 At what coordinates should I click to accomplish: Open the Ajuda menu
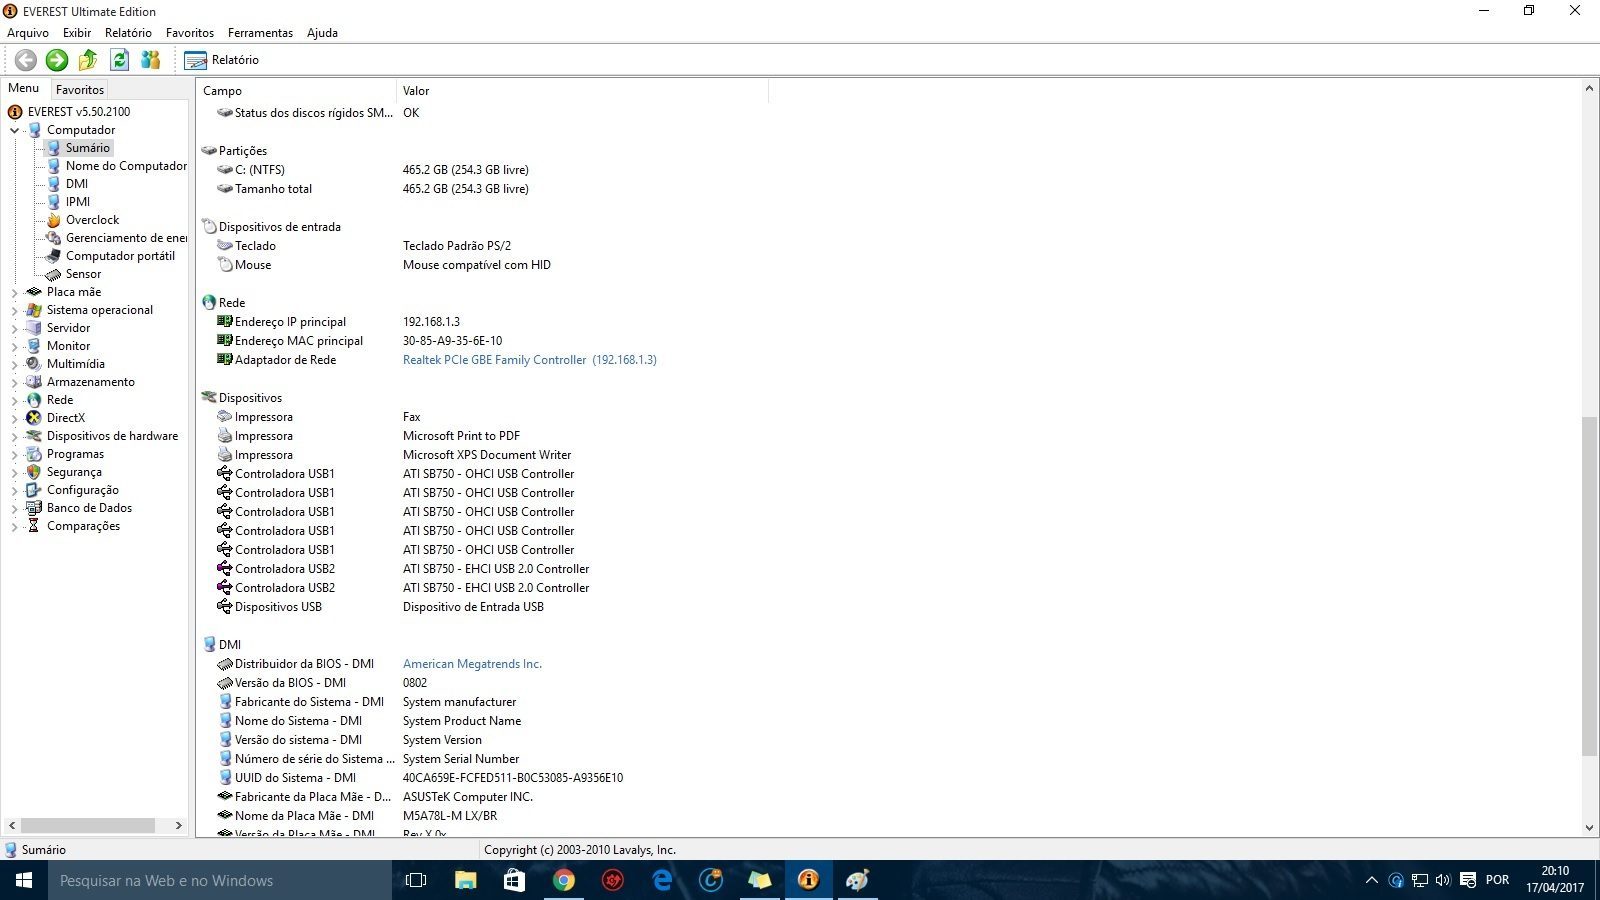[x=322, y=33]
